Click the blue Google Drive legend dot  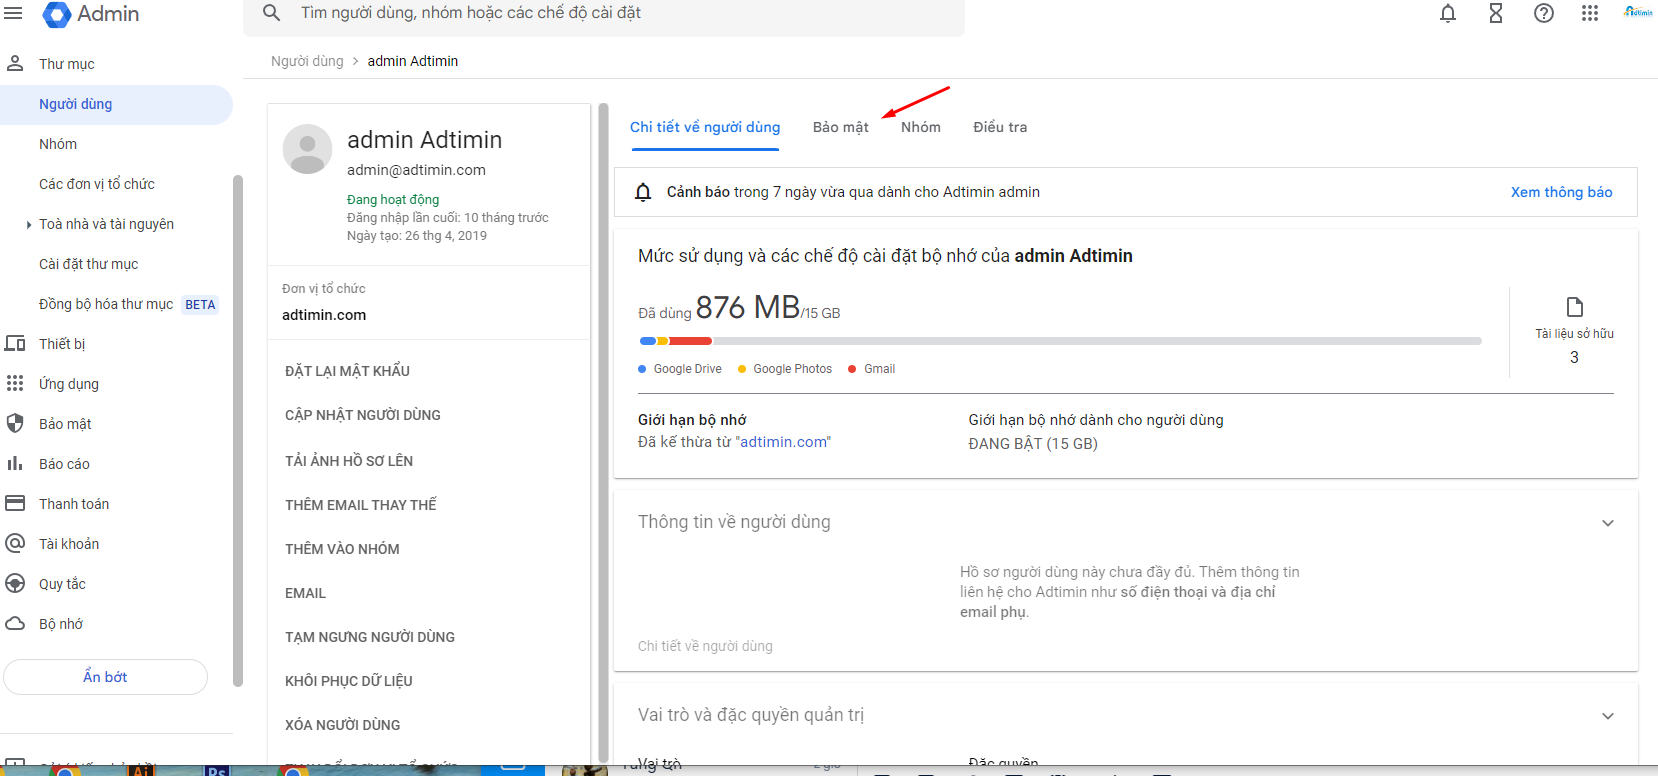642,369
